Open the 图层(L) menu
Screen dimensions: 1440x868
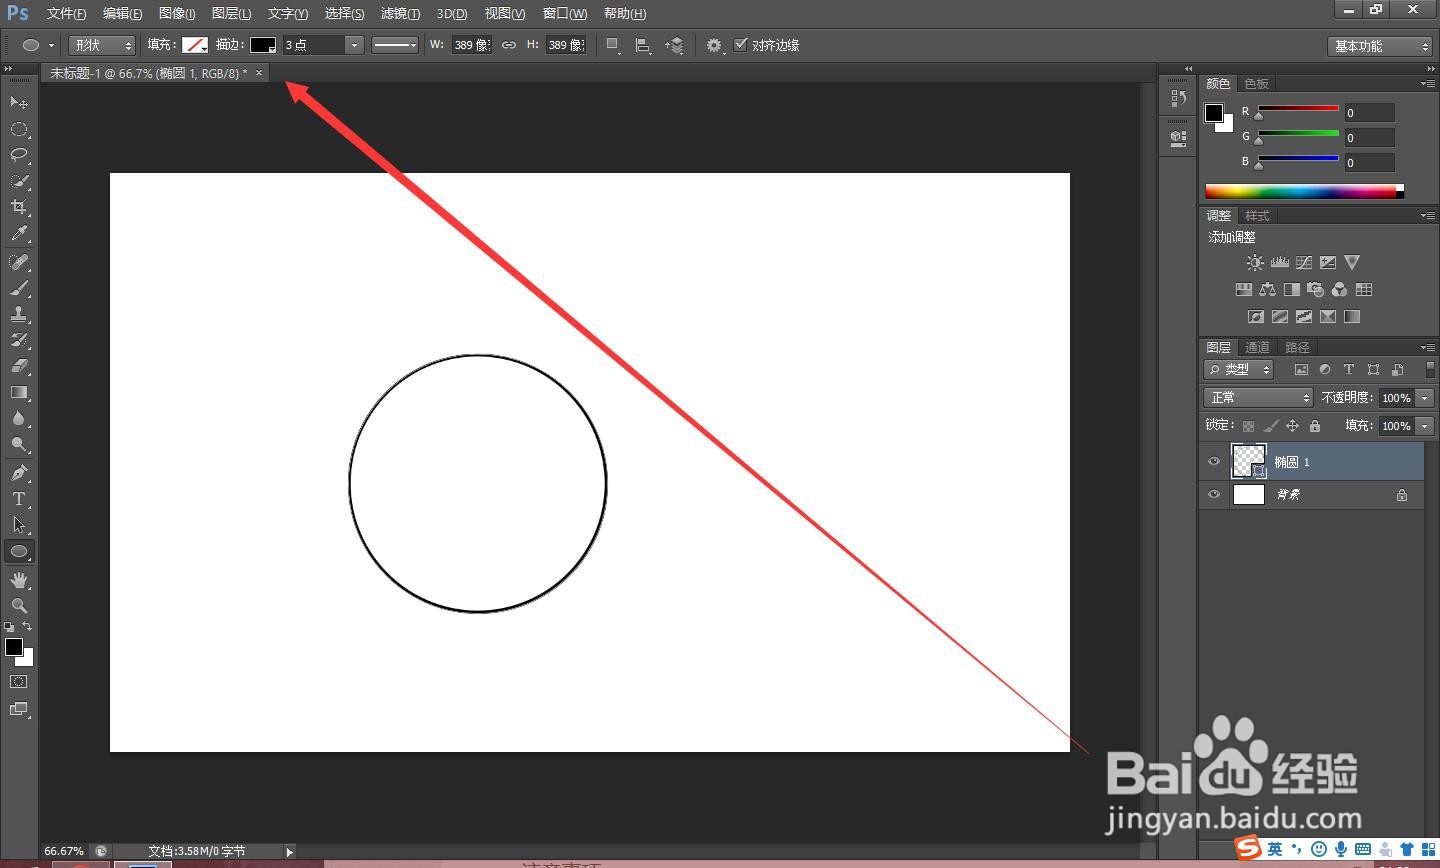(231, 13)
